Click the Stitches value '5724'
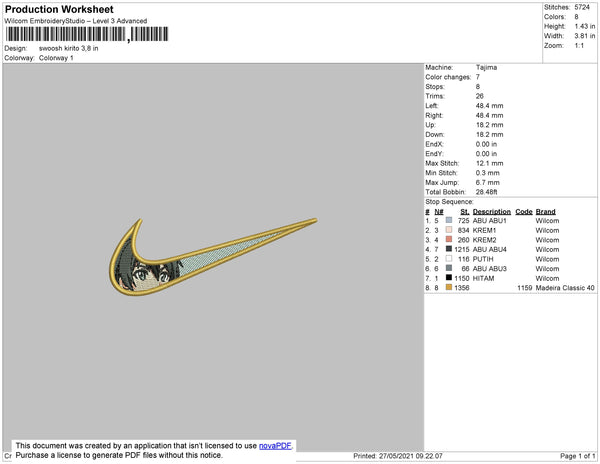 pos(582,7)
